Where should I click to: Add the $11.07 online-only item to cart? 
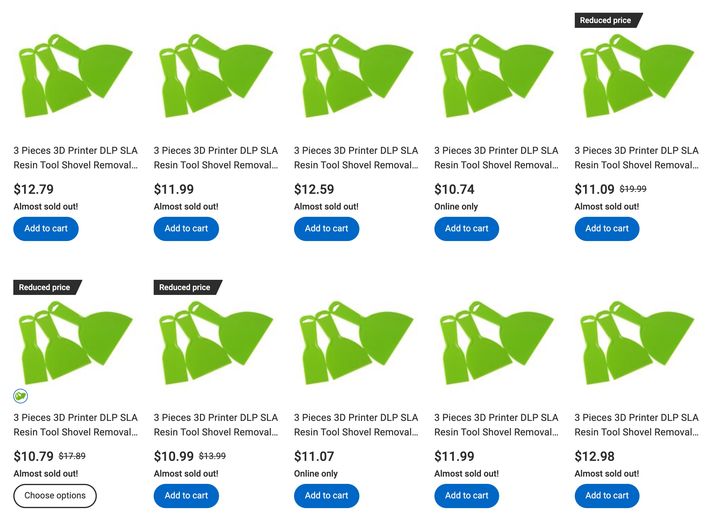pos(326,495)
